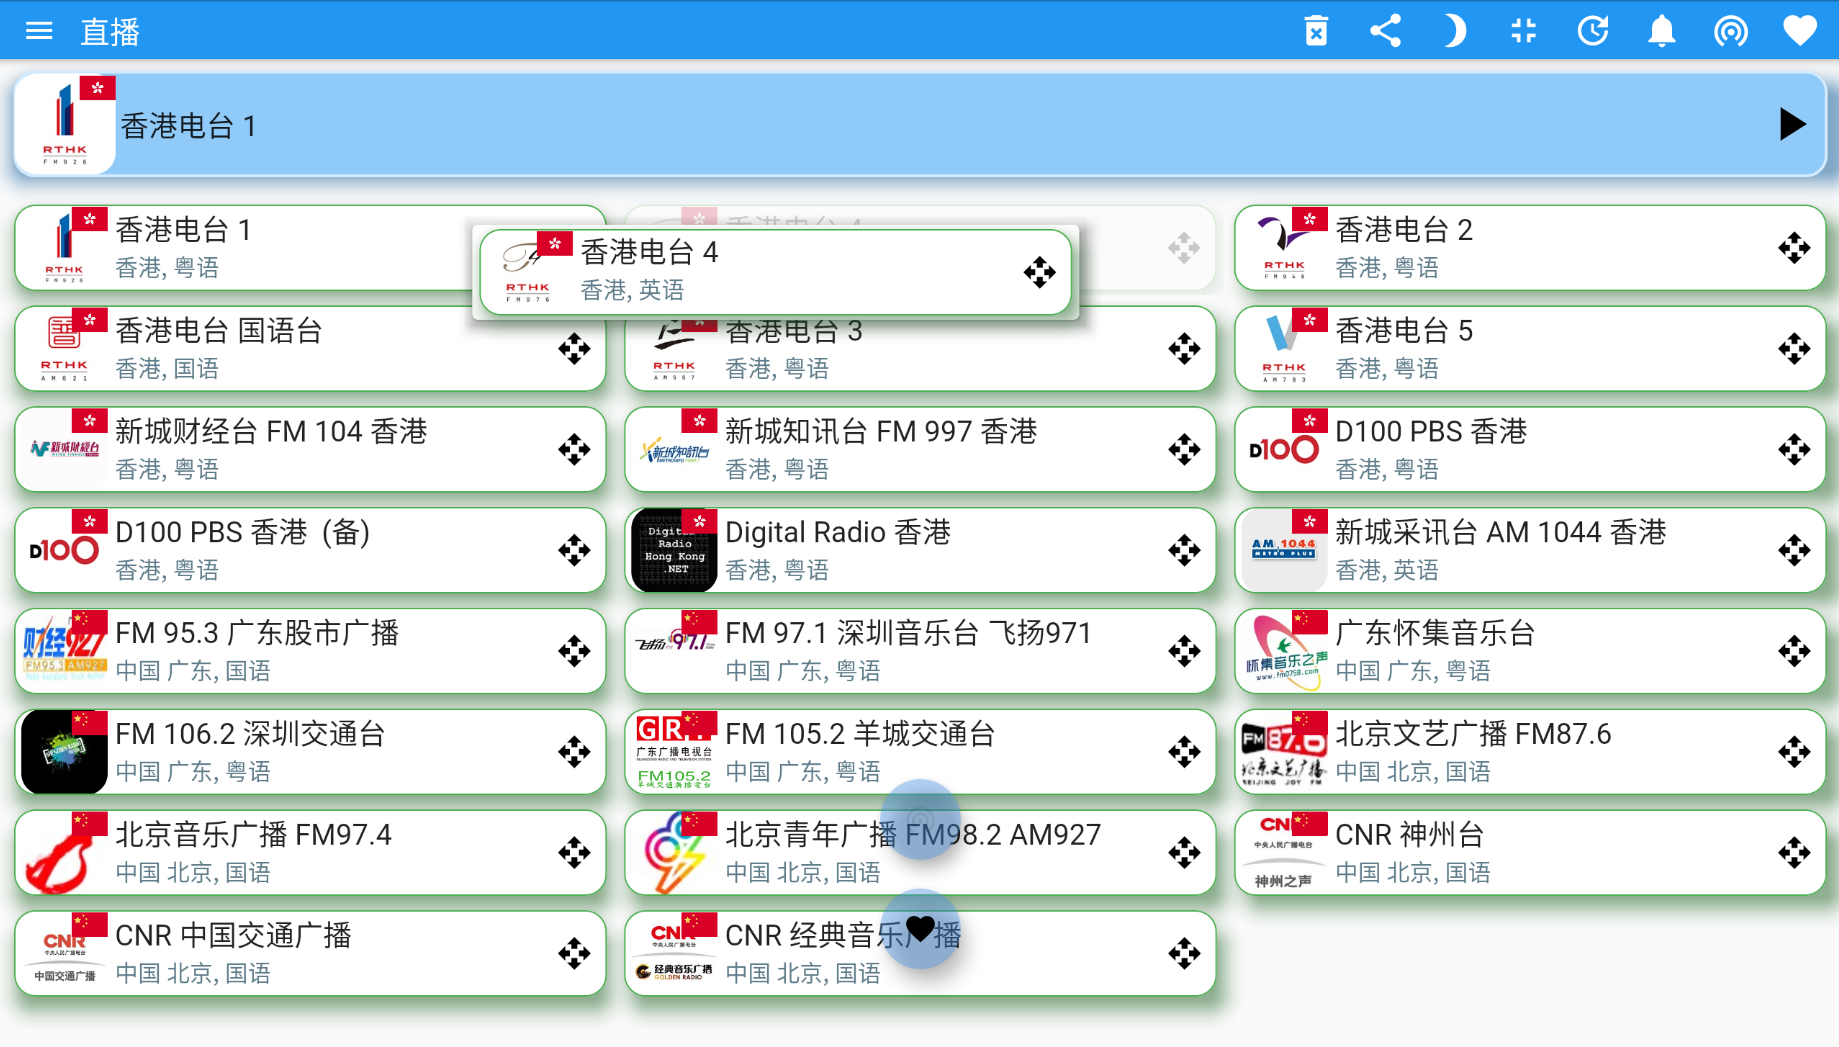Open favorites with the heart icon in the top bar

coord(1799,31)
